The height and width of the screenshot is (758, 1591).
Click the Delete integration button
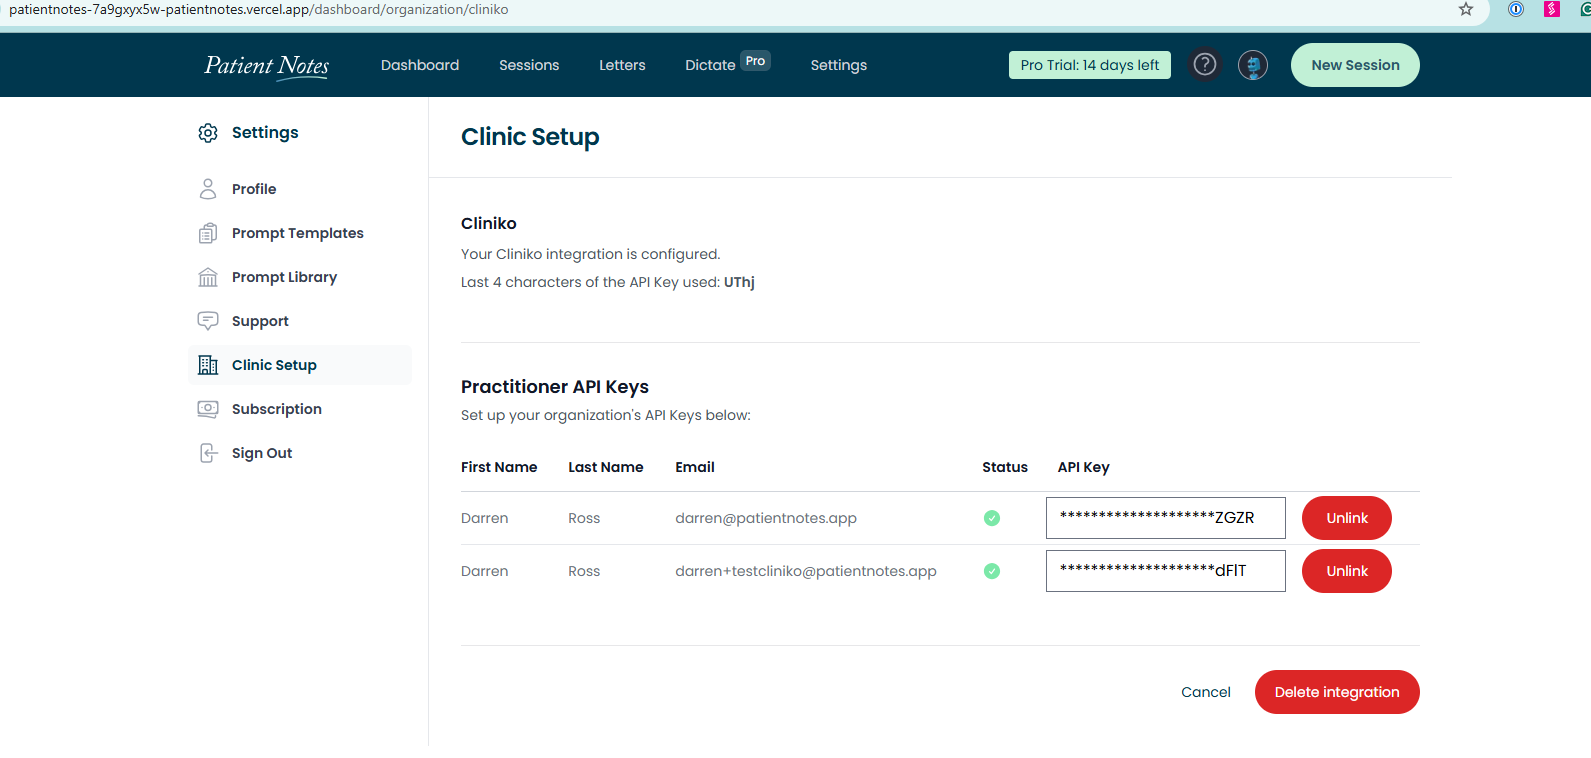pos(1337,692)
